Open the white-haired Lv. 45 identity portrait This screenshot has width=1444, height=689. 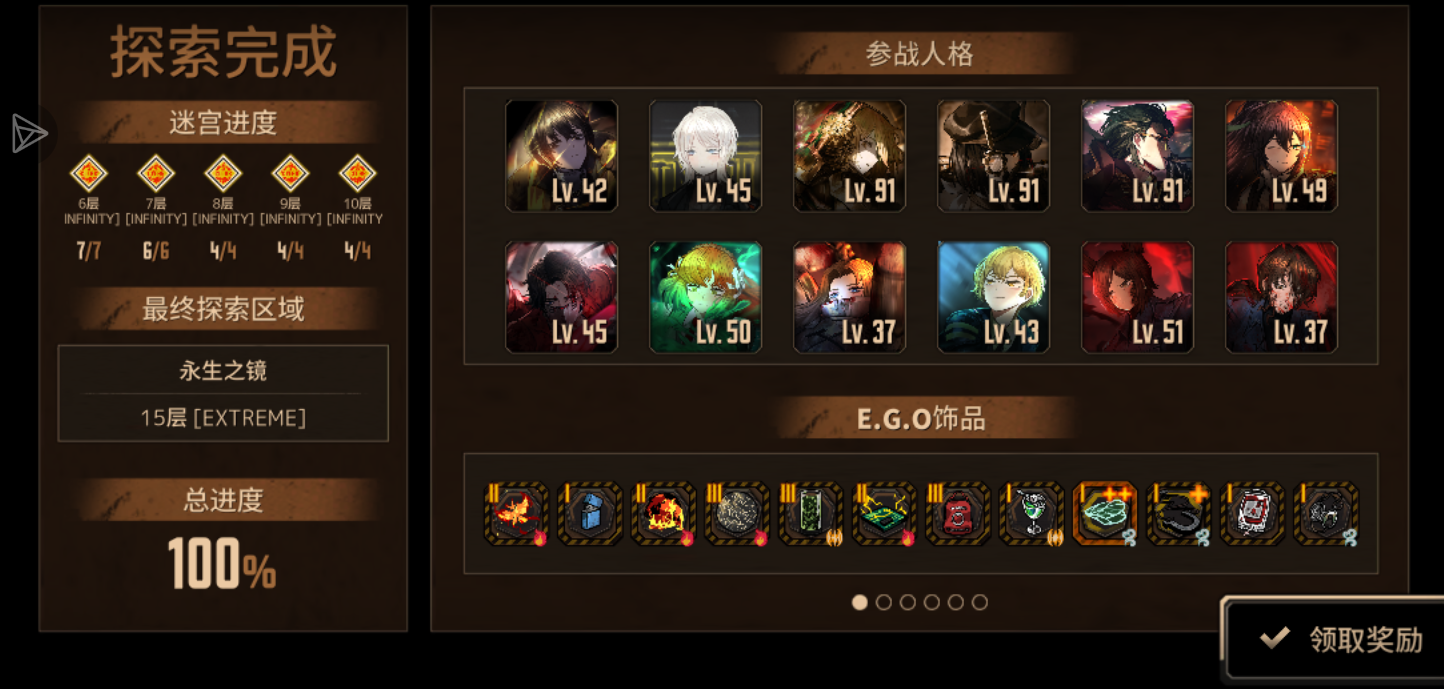[x=706, y=156]
